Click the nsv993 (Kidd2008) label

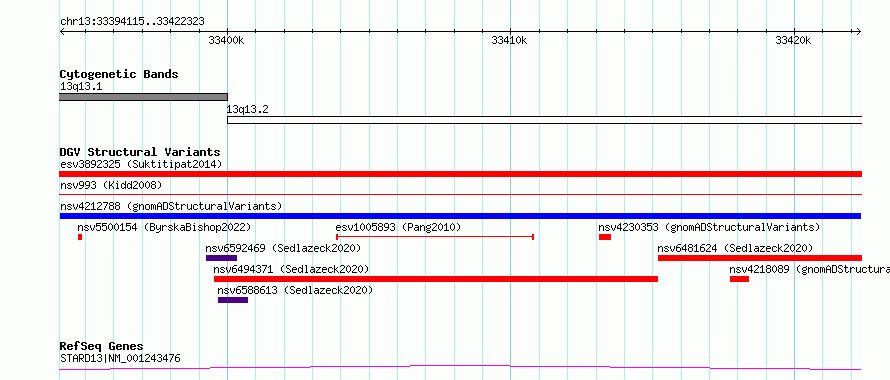[111, 185]
